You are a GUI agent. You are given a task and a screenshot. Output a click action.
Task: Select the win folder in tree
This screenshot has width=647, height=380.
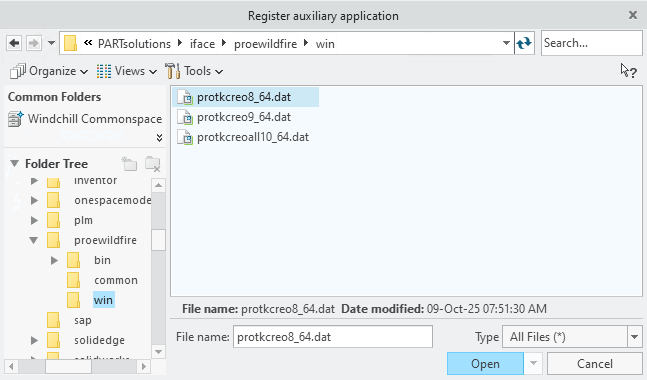pos(103,300)
